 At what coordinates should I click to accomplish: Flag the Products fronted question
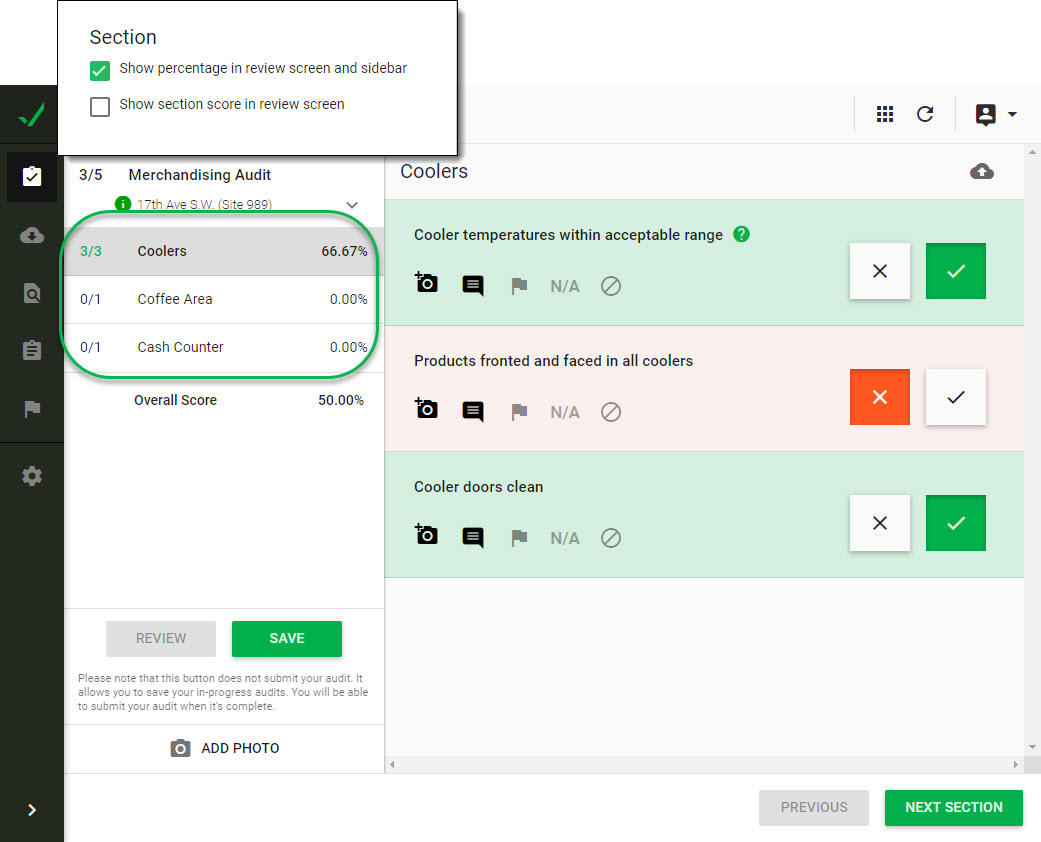click(519, 412)
